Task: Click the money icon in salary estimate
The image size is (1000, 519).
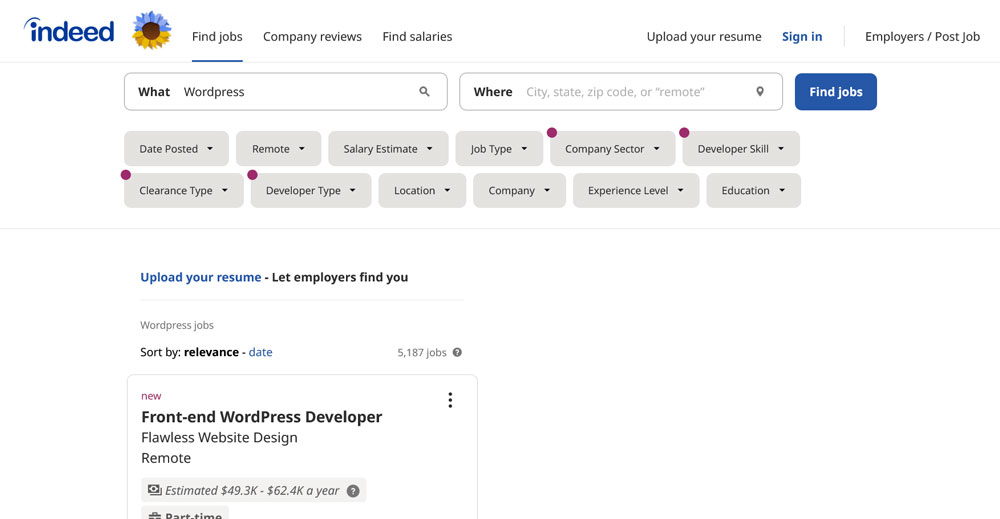Action: (x=154, y=490)
